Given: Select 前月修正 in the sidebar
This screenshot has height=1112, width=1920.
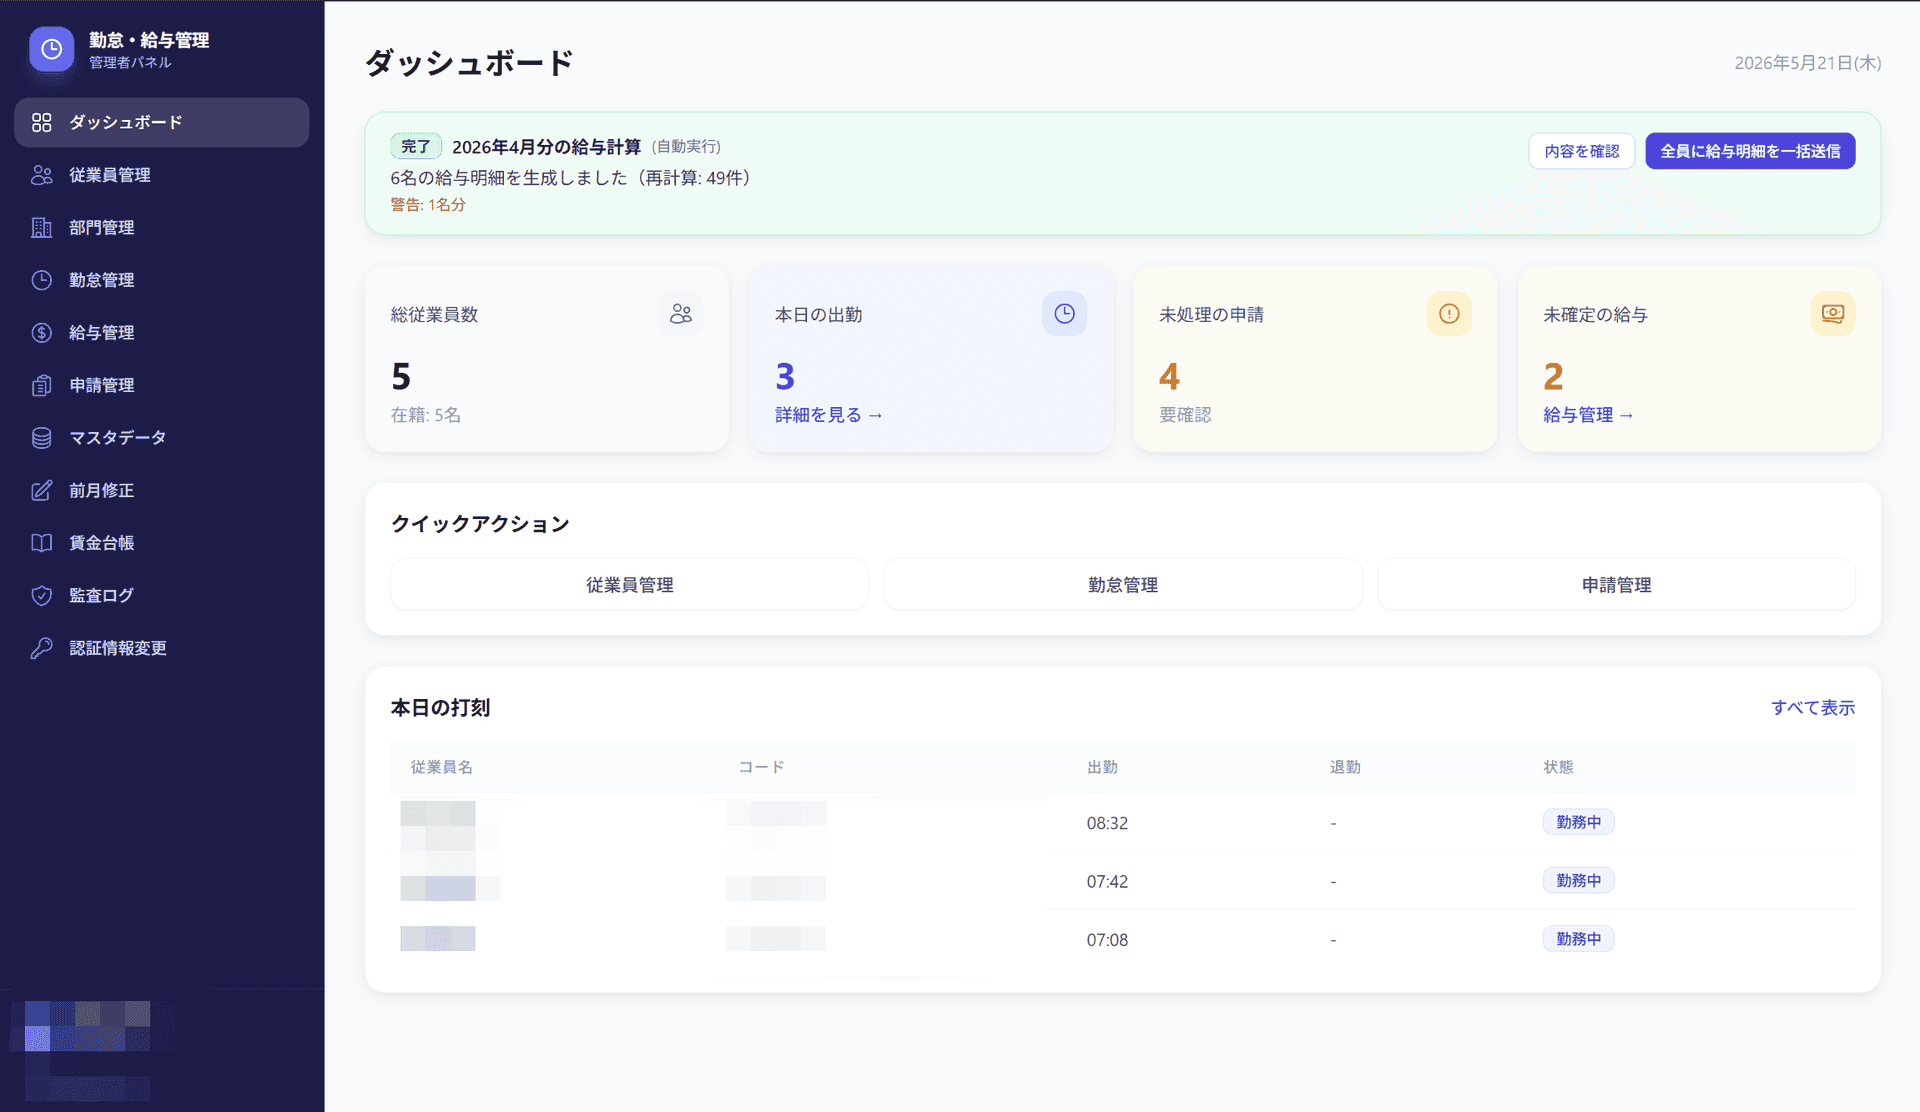Looking at the screenshot, I should click(x=162, y=490).
